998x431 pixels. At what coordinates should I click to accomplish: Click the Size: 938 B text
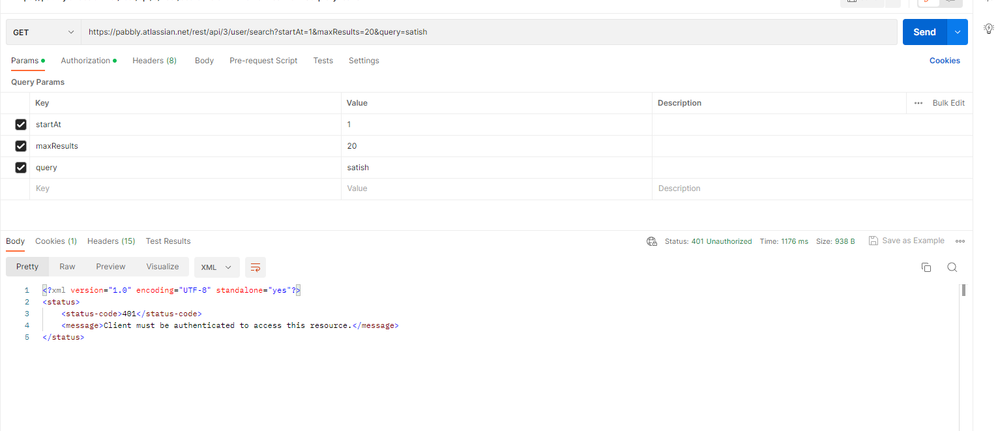tap(836, 241)
